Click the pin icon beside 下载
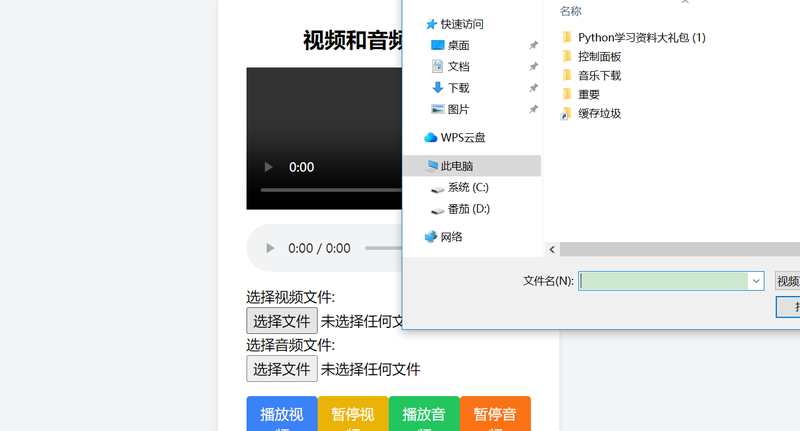This screenshot has width=800, height=431. click(533, 88)
